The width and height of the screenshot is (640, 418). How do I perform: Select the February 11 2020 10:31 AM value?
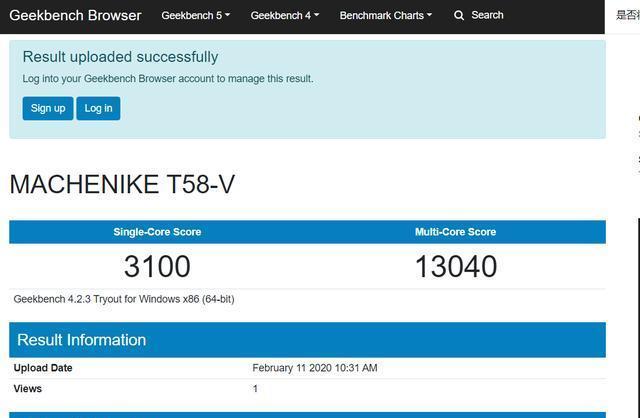pos(315,368)
